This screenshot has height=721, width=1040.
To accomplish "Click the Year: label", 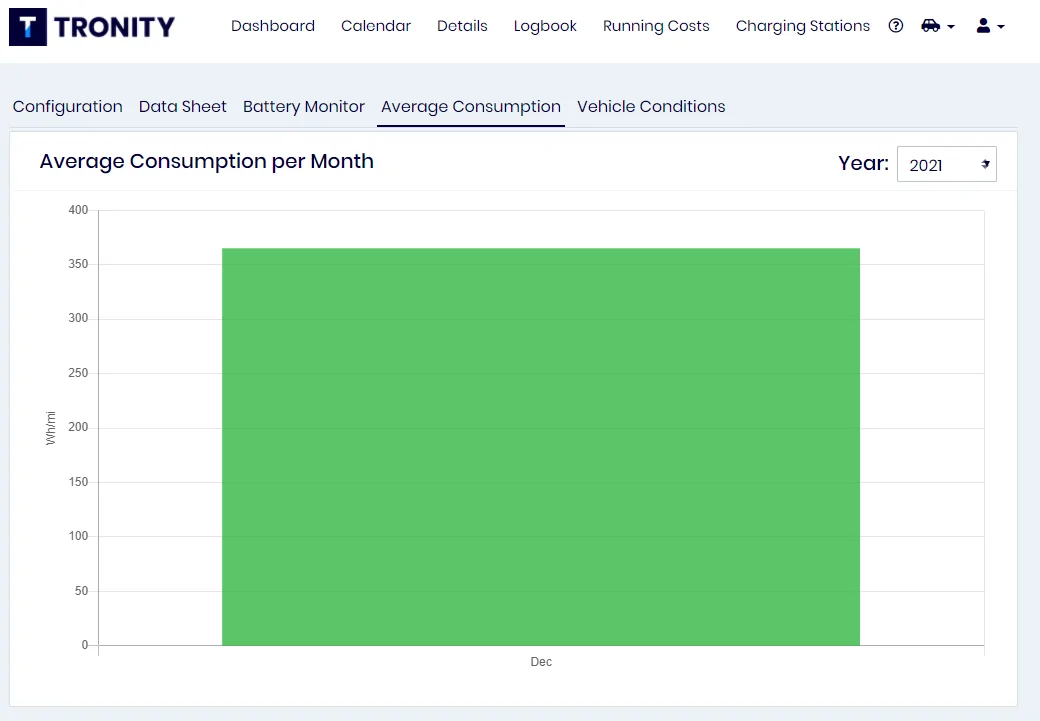I will point(863,163).
